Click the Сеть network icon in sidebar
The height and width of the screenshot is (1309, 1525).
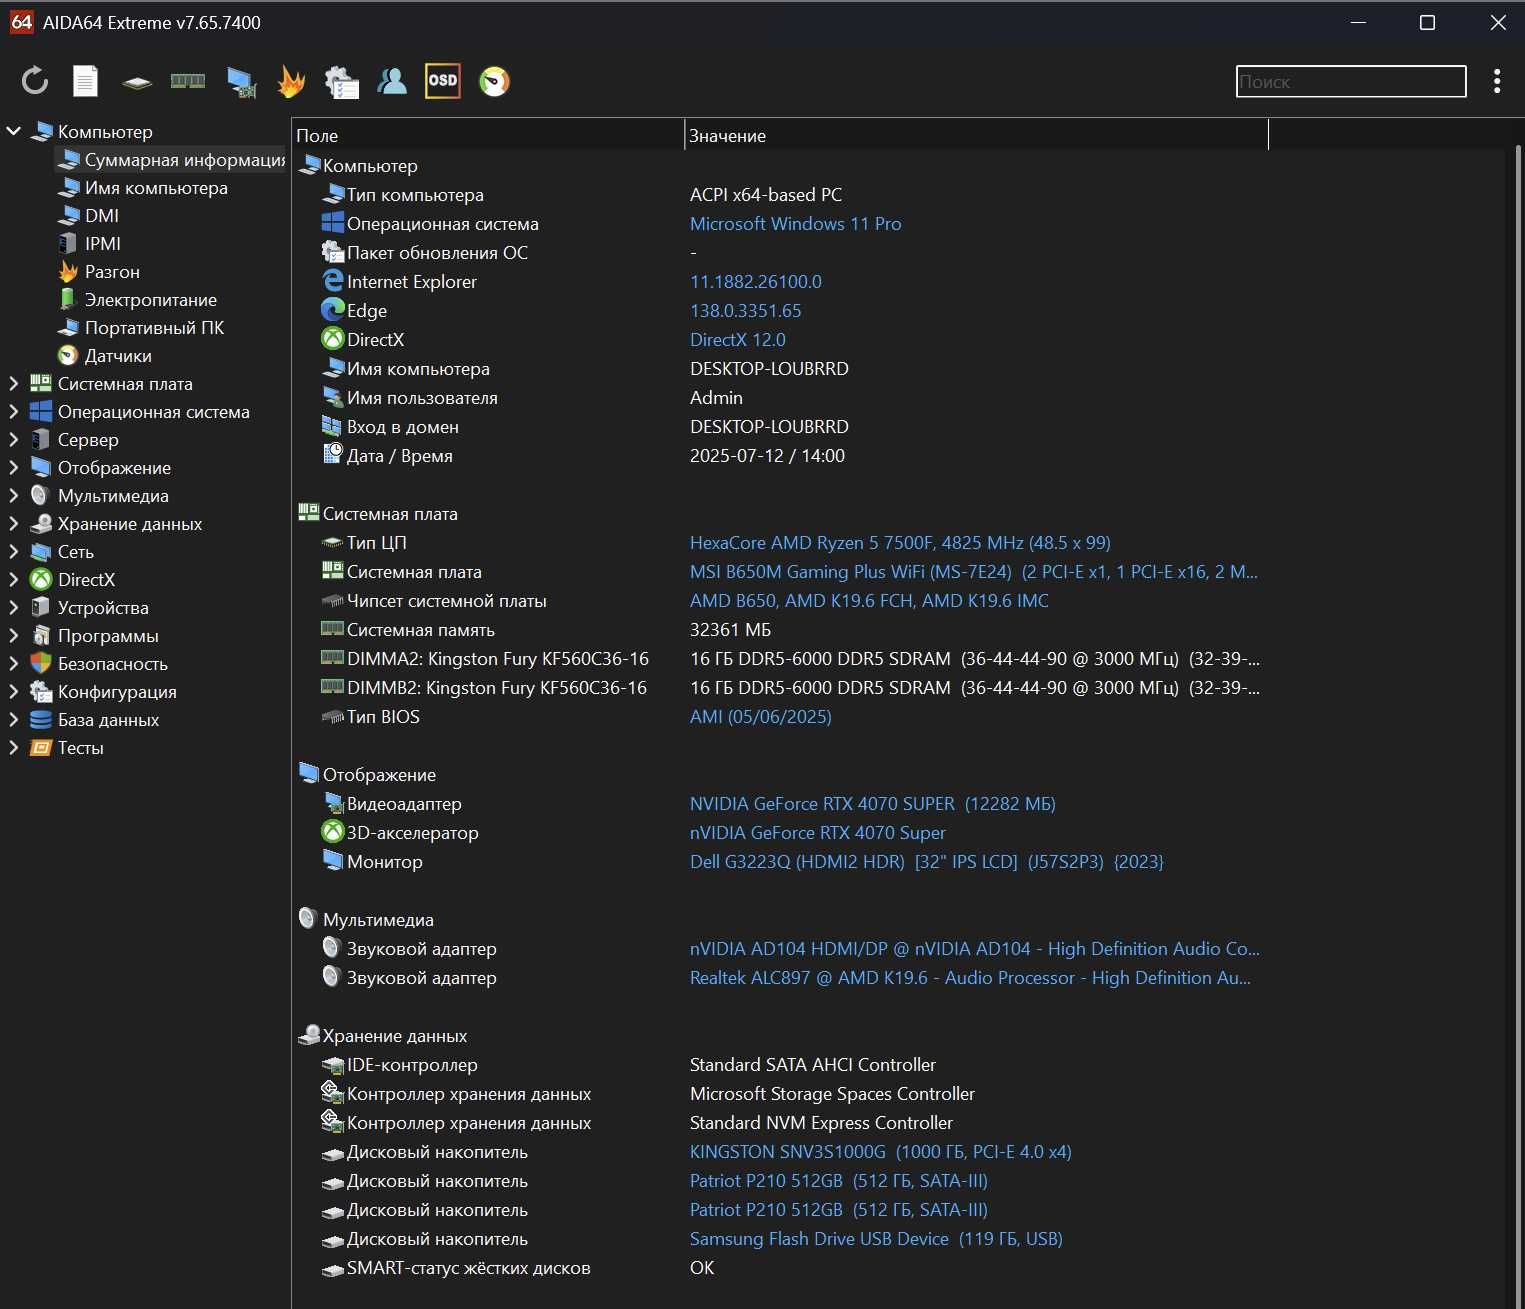point(41,552)
